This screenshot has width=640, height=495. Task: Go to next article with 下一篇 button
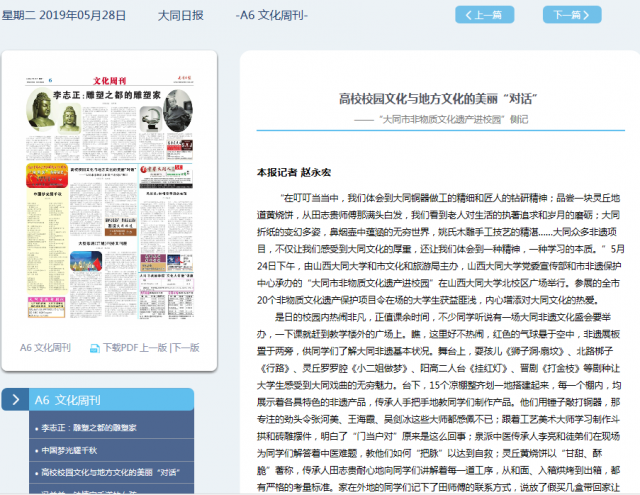[572, 15]
